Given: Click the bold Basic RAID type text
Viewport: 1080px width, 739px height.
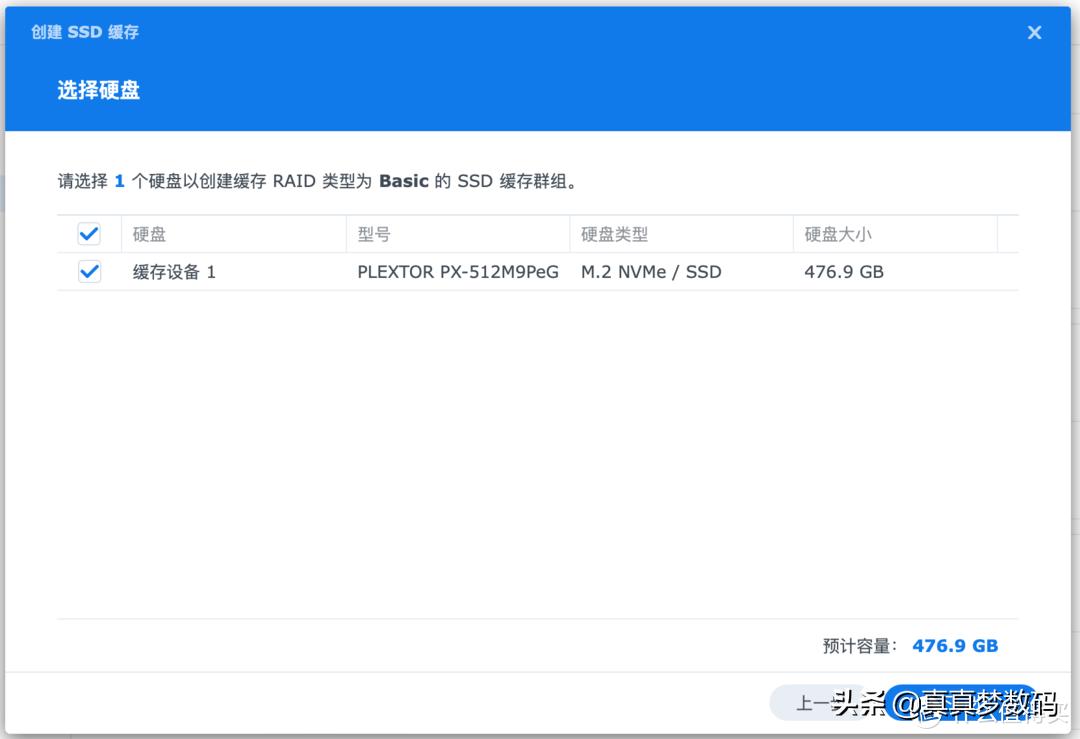Looking at the screenshot, I should (x=404, y=181).
